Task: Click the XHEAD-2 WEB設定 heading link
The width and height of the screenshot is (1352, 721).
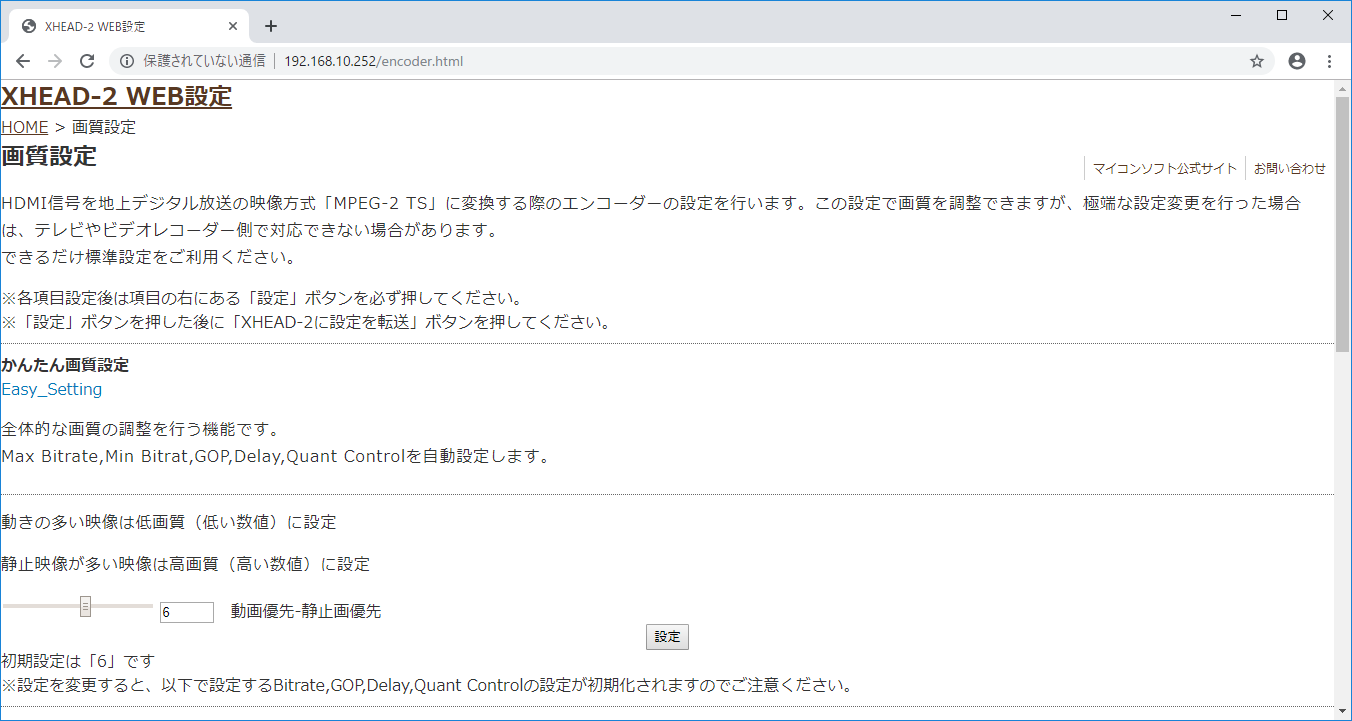Action: click(115, 96)
